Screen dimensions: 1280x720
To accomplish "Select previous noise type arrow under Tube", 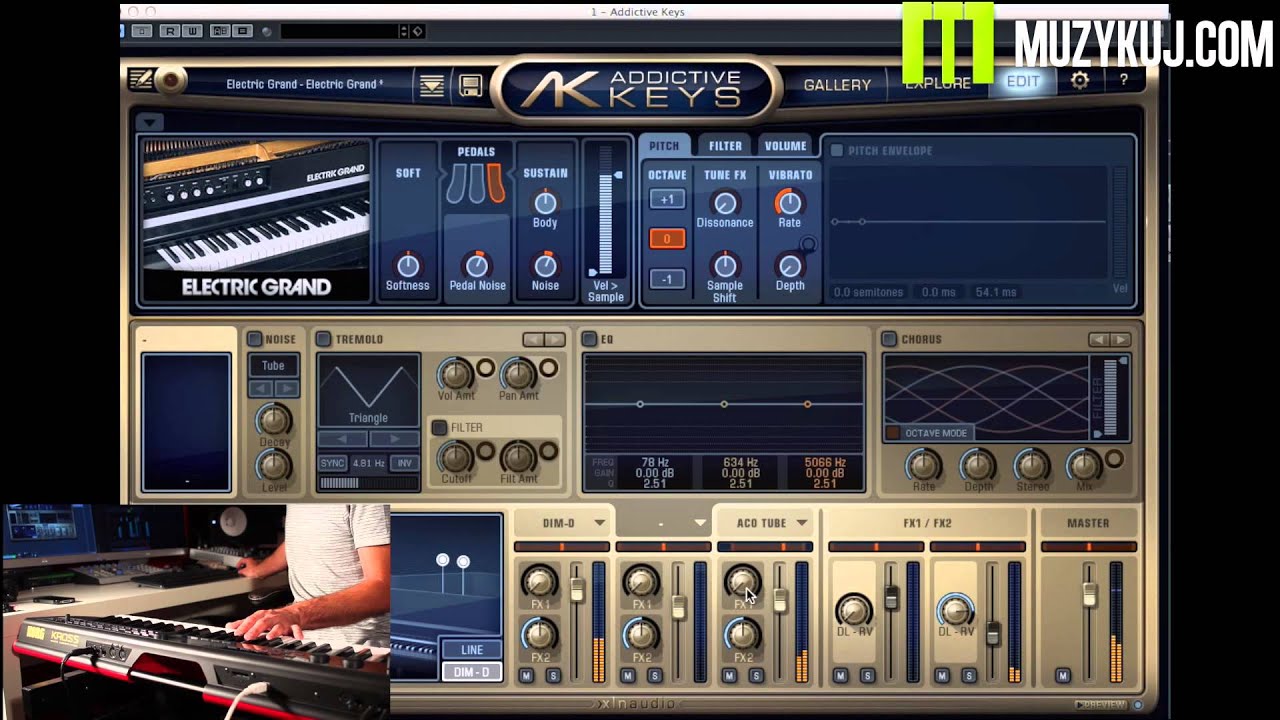I will pyautogui.click(x=261, y=388).
